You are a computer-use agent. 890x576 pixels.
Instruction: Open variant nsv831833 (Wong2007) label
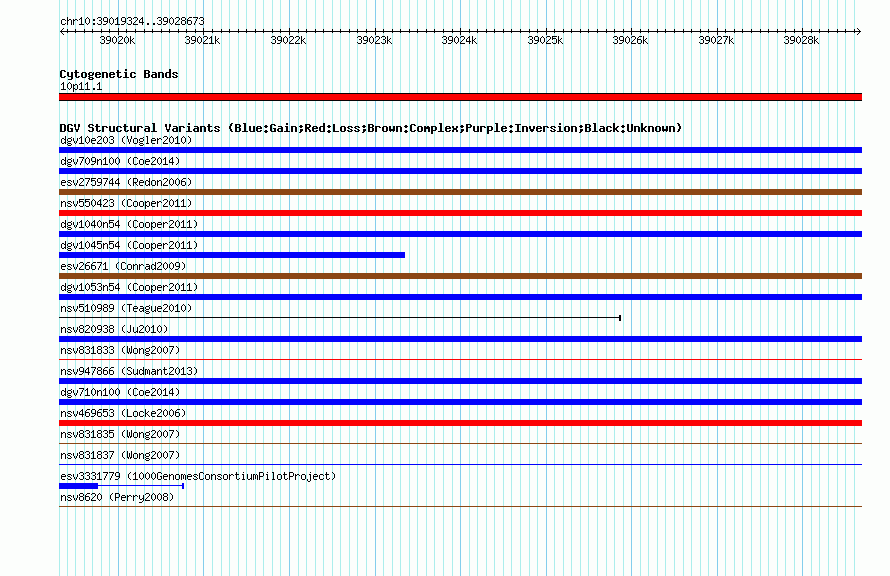pos(120,350)
